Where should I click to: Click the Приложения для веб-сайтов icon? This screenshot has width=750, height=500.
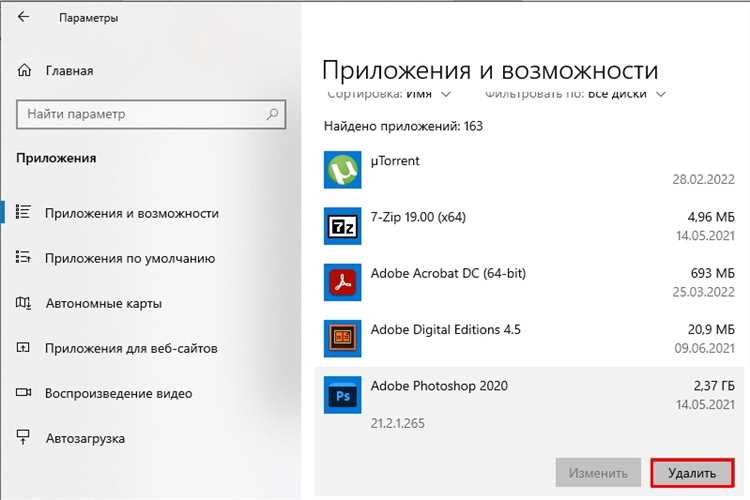(23, 347)
